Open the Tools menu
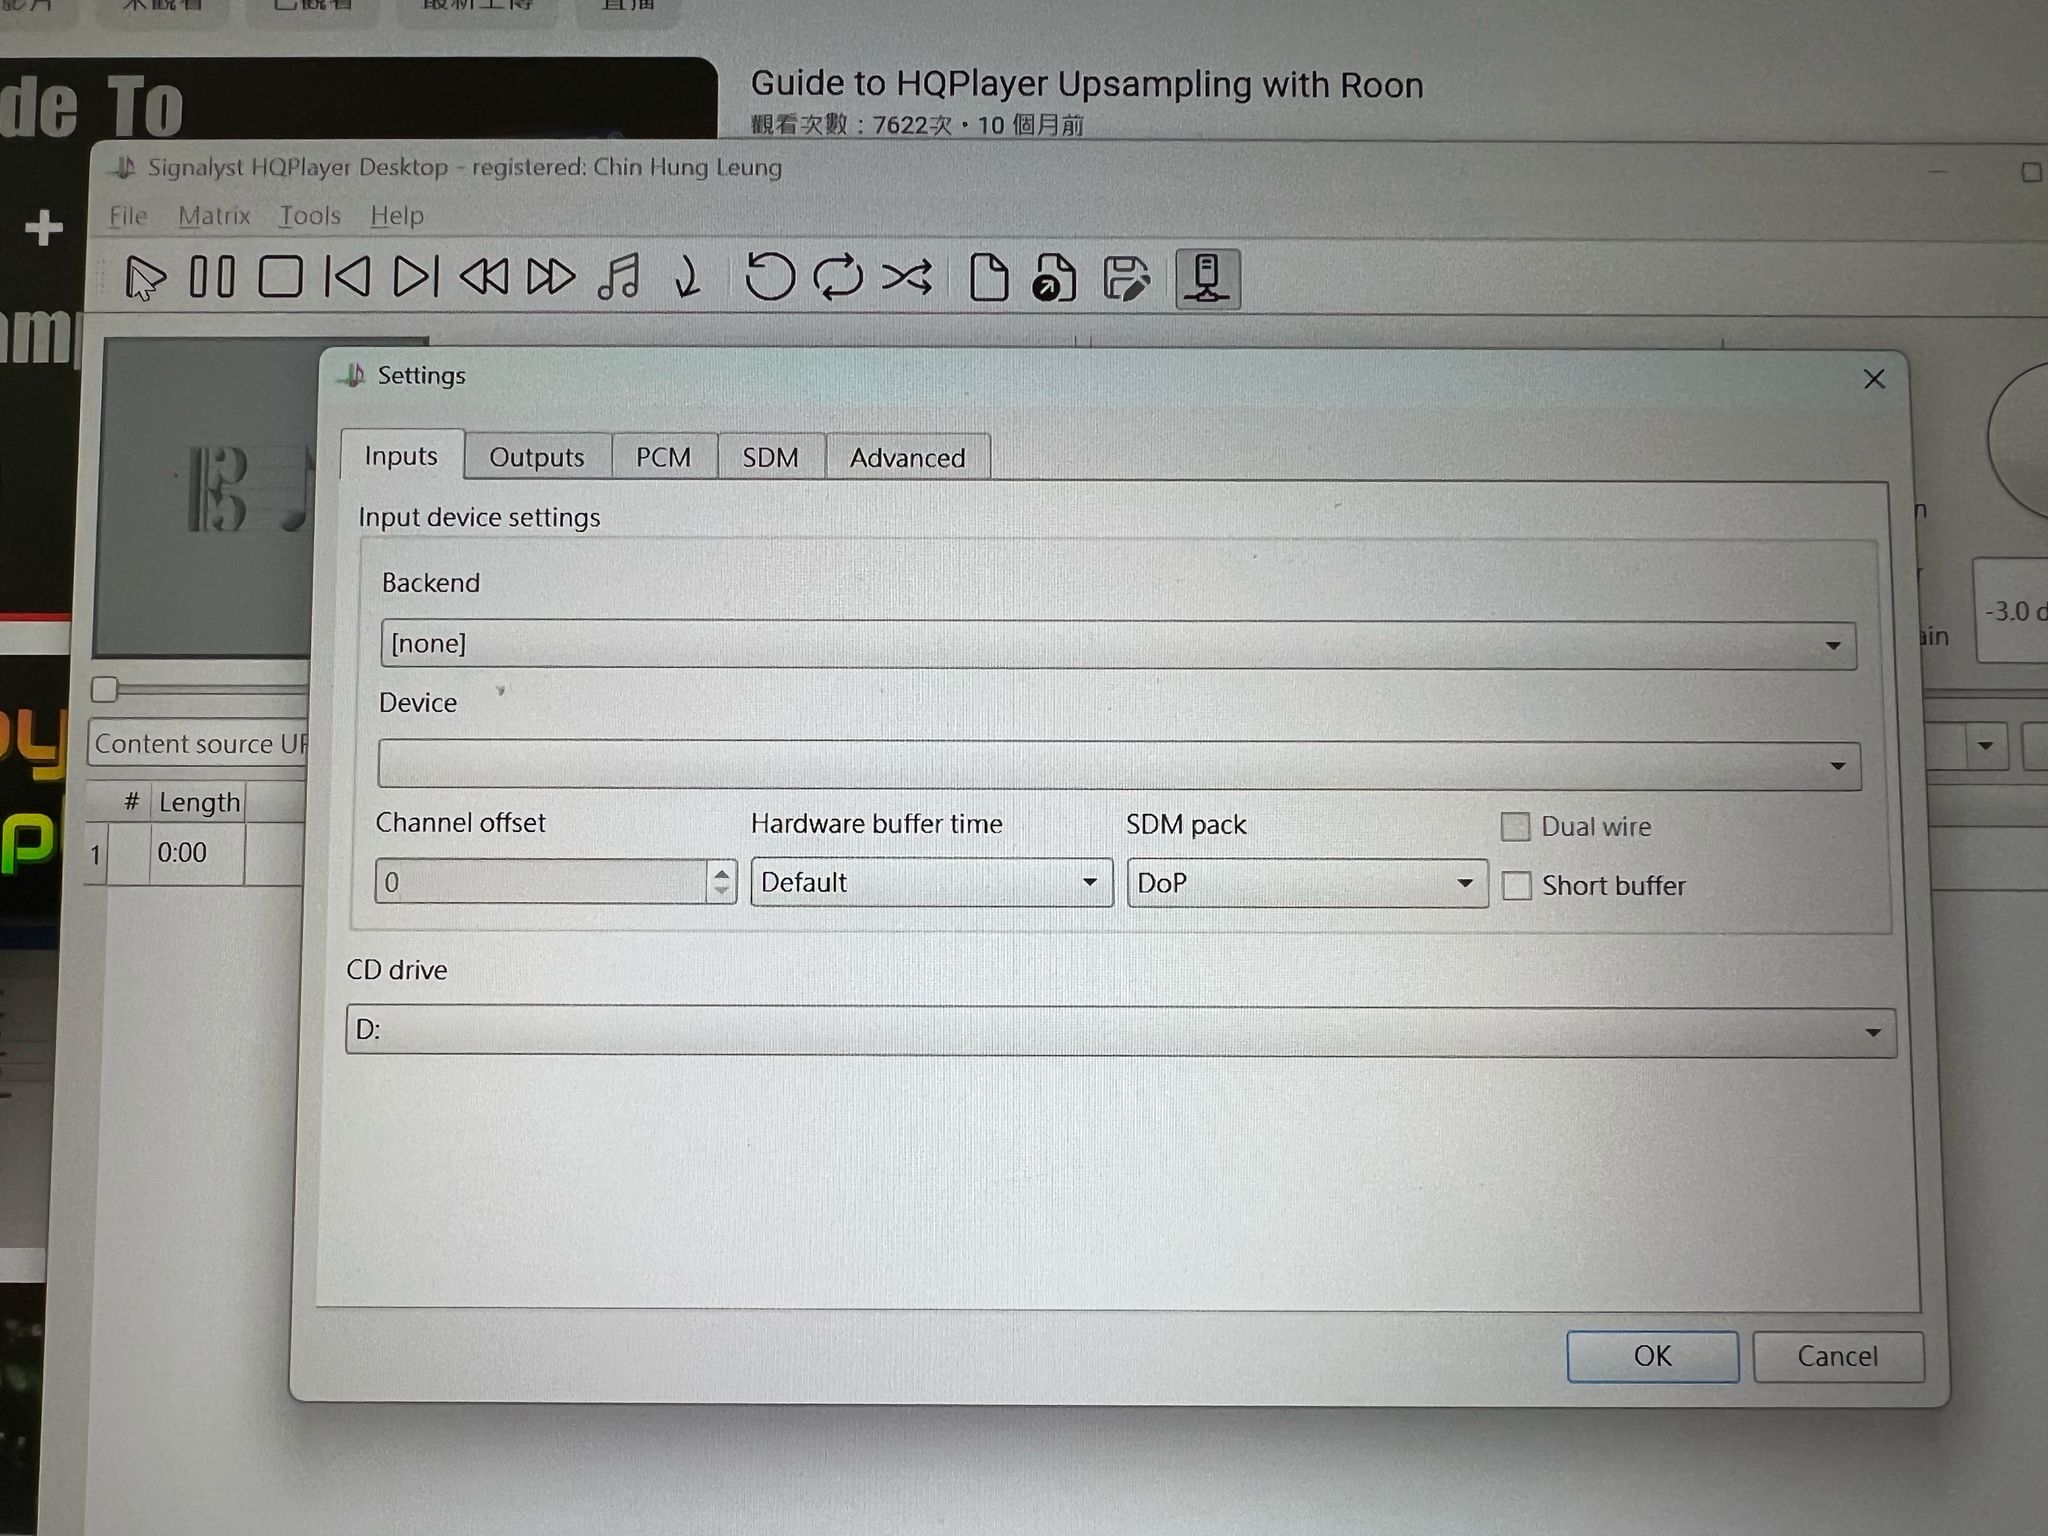 pos(309,216)
